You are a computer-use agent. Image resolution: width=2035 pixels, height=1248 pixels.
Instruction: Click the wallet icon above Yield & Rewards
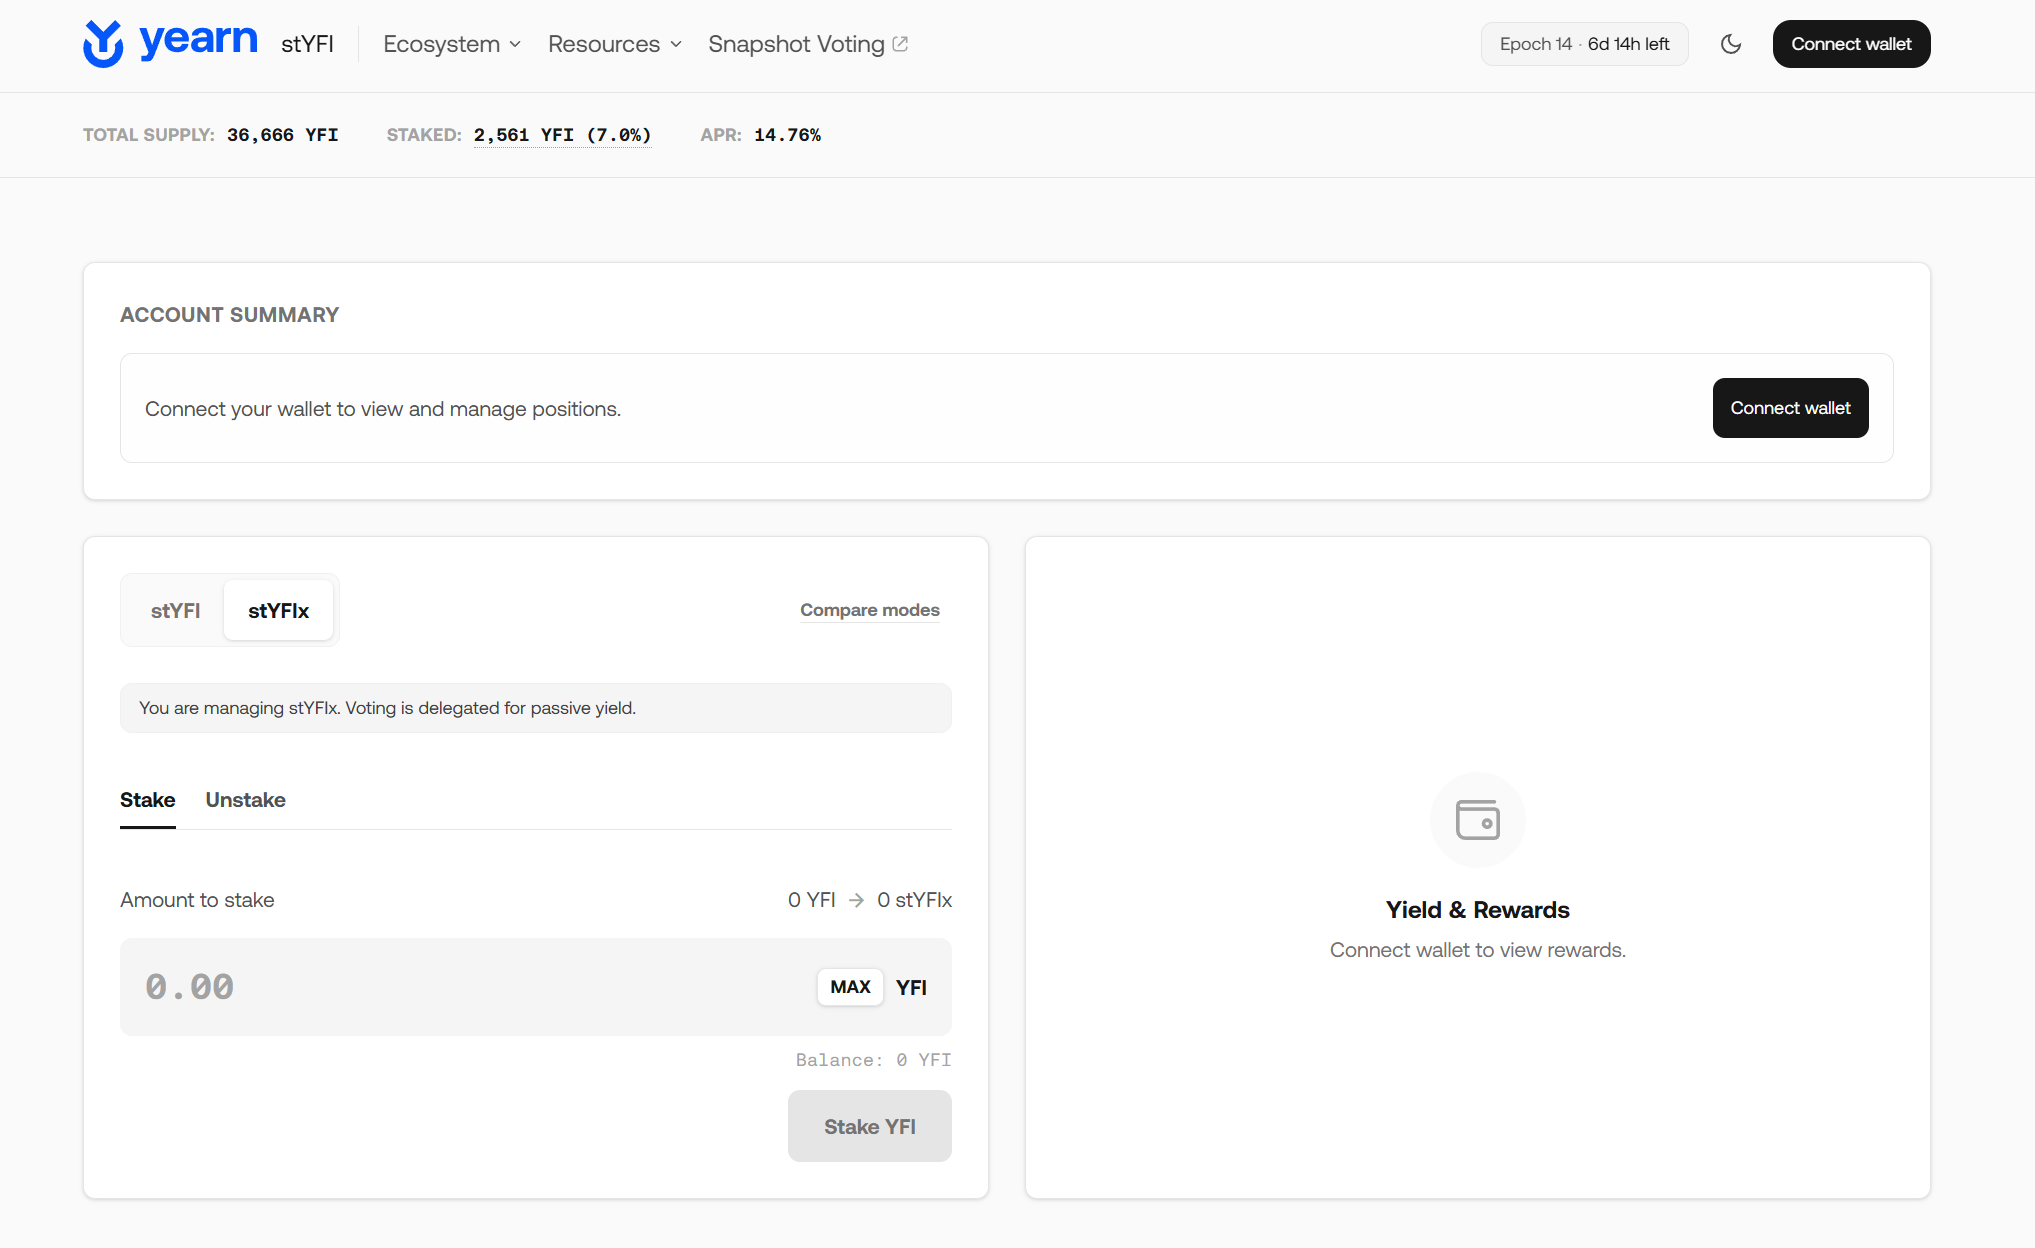[x=1478, y=820]
